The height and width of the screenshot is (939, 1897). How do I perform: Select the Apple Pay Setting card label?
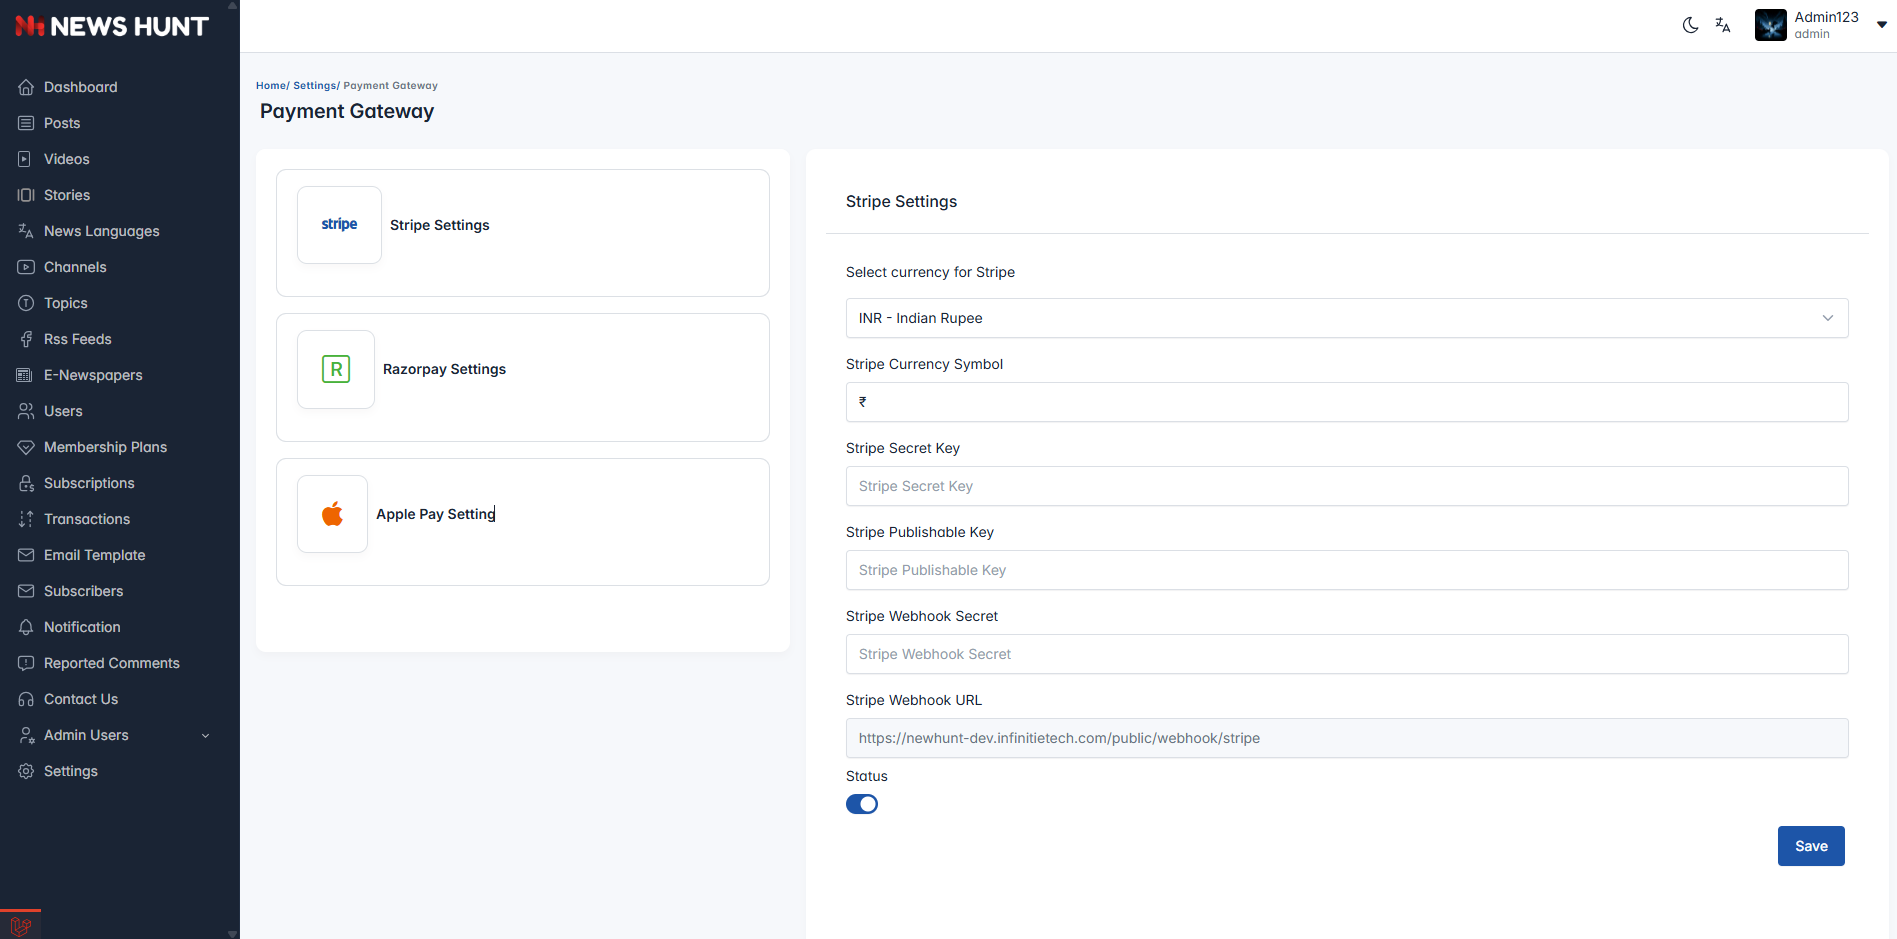tap(436, 514)
